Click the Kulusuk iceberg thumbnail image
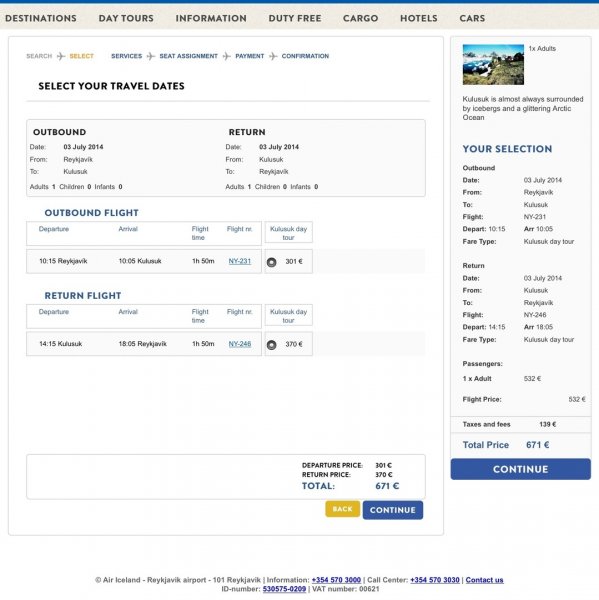Viewport: 599px width, 600px height. click(x=493, y=64)
